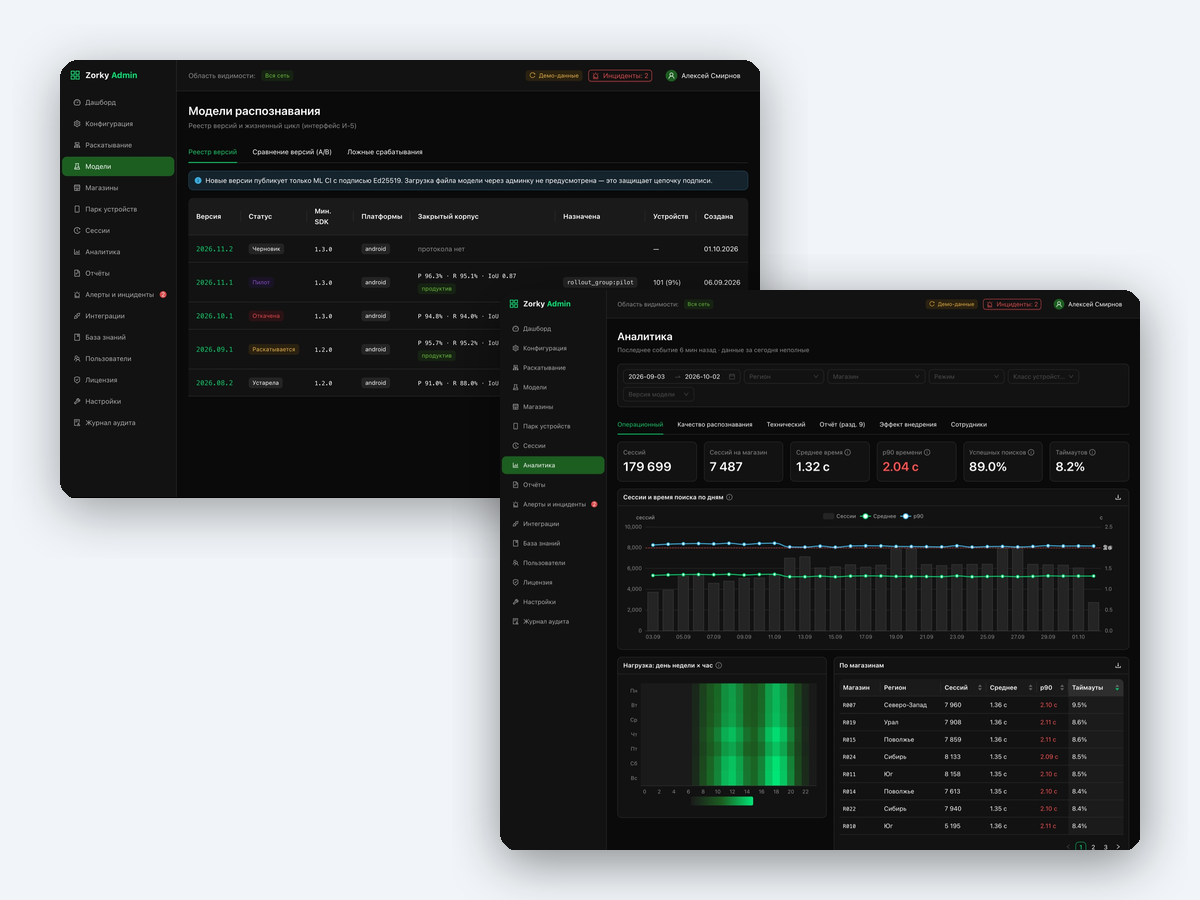Screen dimensions: 1200x900
Task: Open version 2026.10.1 in Модели window
Action: [x=214, y=316]
